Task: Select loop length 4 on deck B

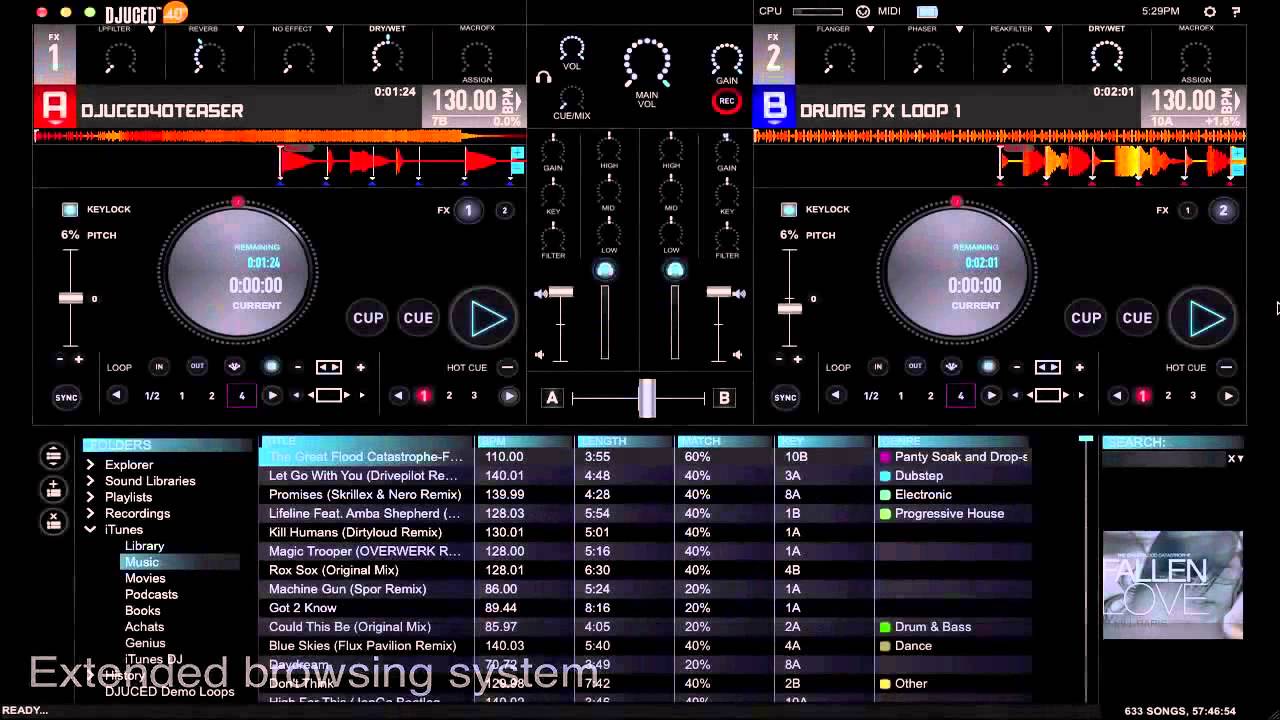Action: point(960,396)
